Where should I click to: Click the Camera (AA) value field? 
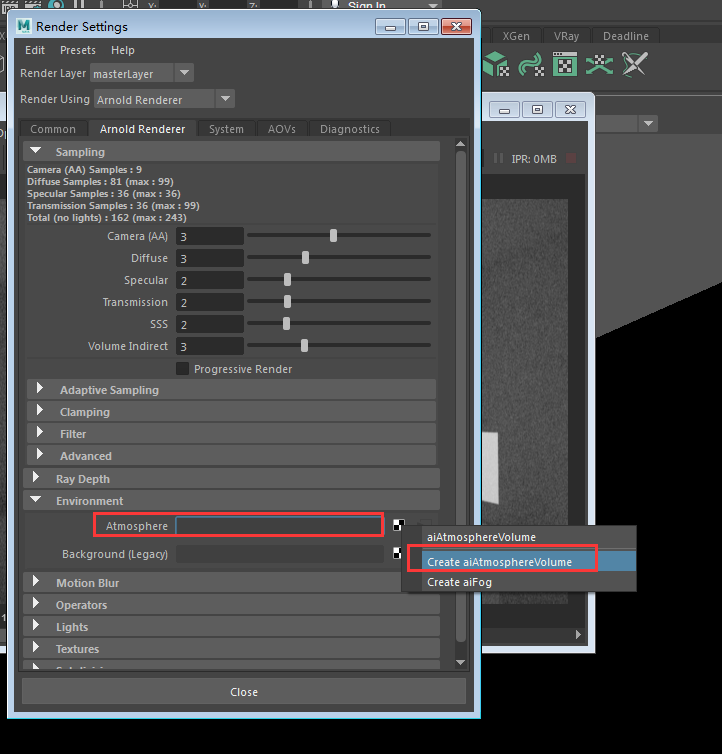(x=210, y=237)
